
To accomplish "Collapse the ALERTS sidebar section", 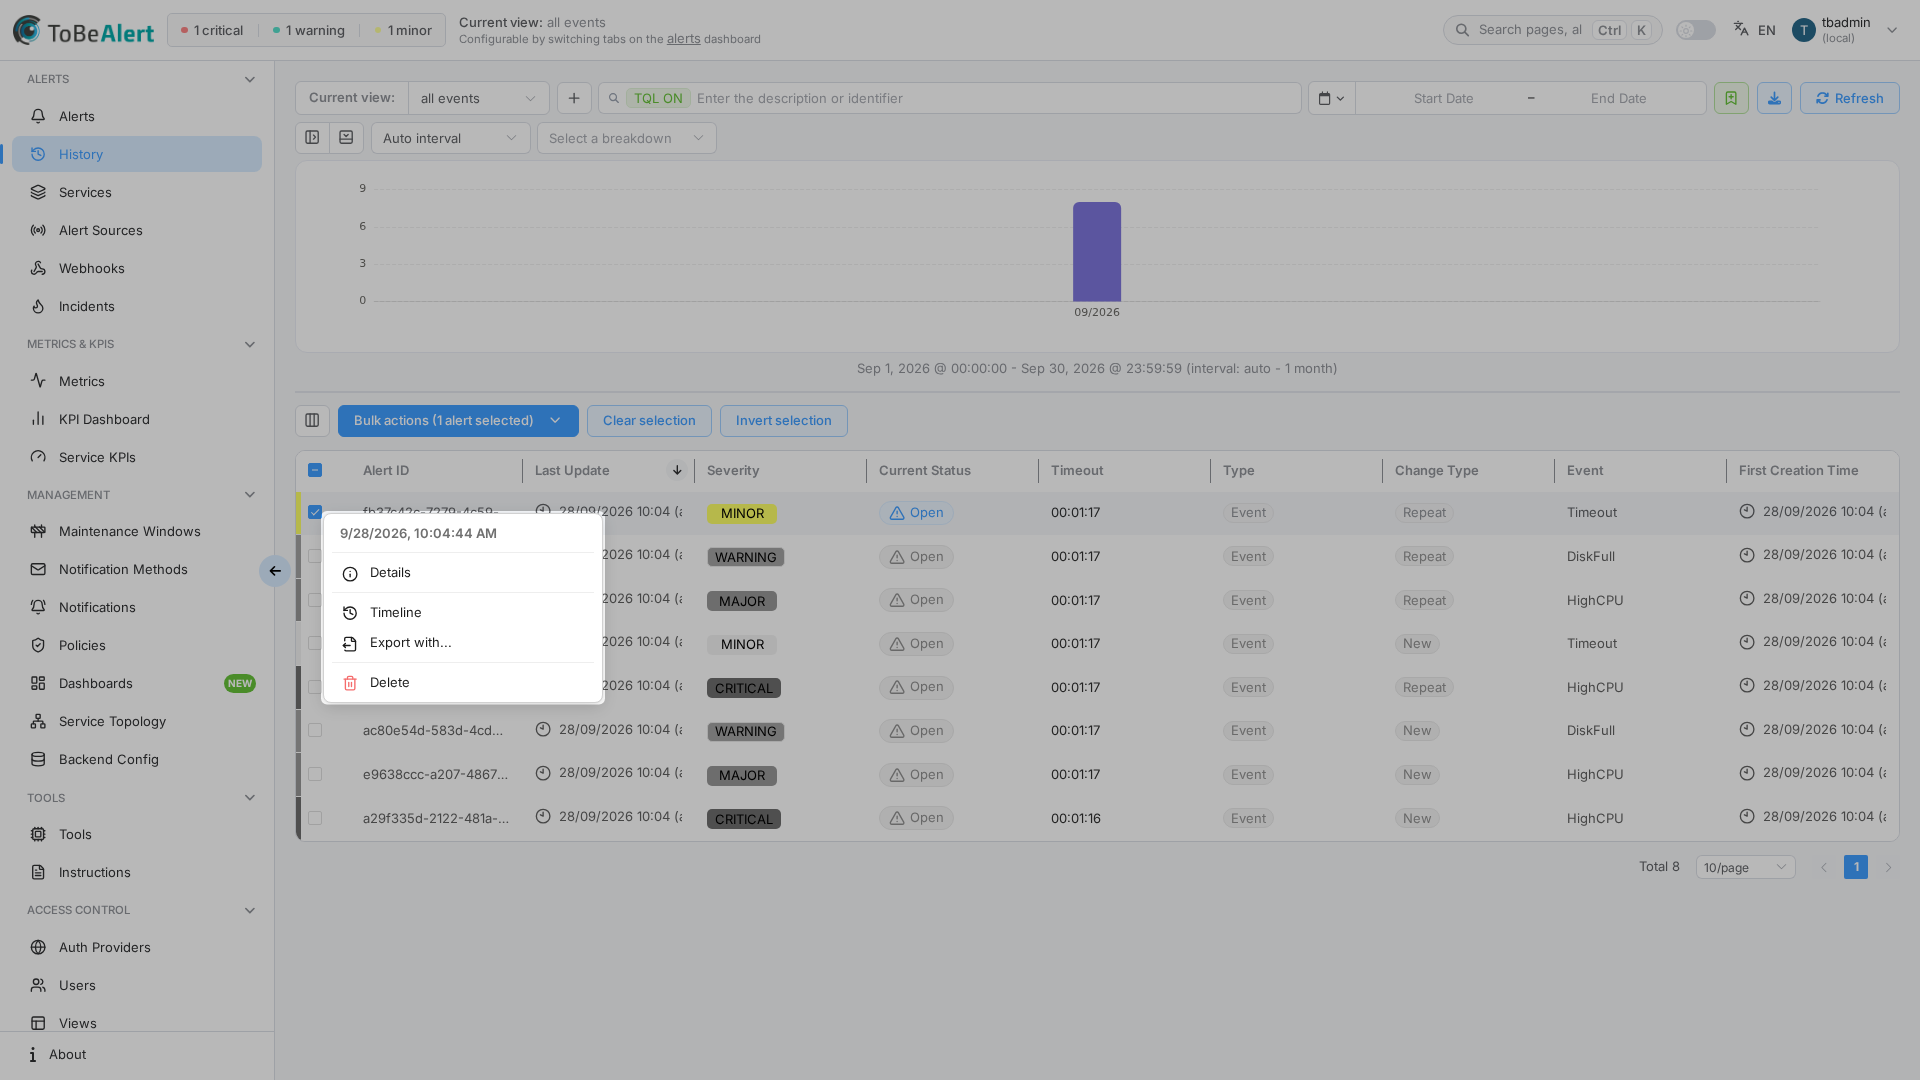I will point(250,80).
